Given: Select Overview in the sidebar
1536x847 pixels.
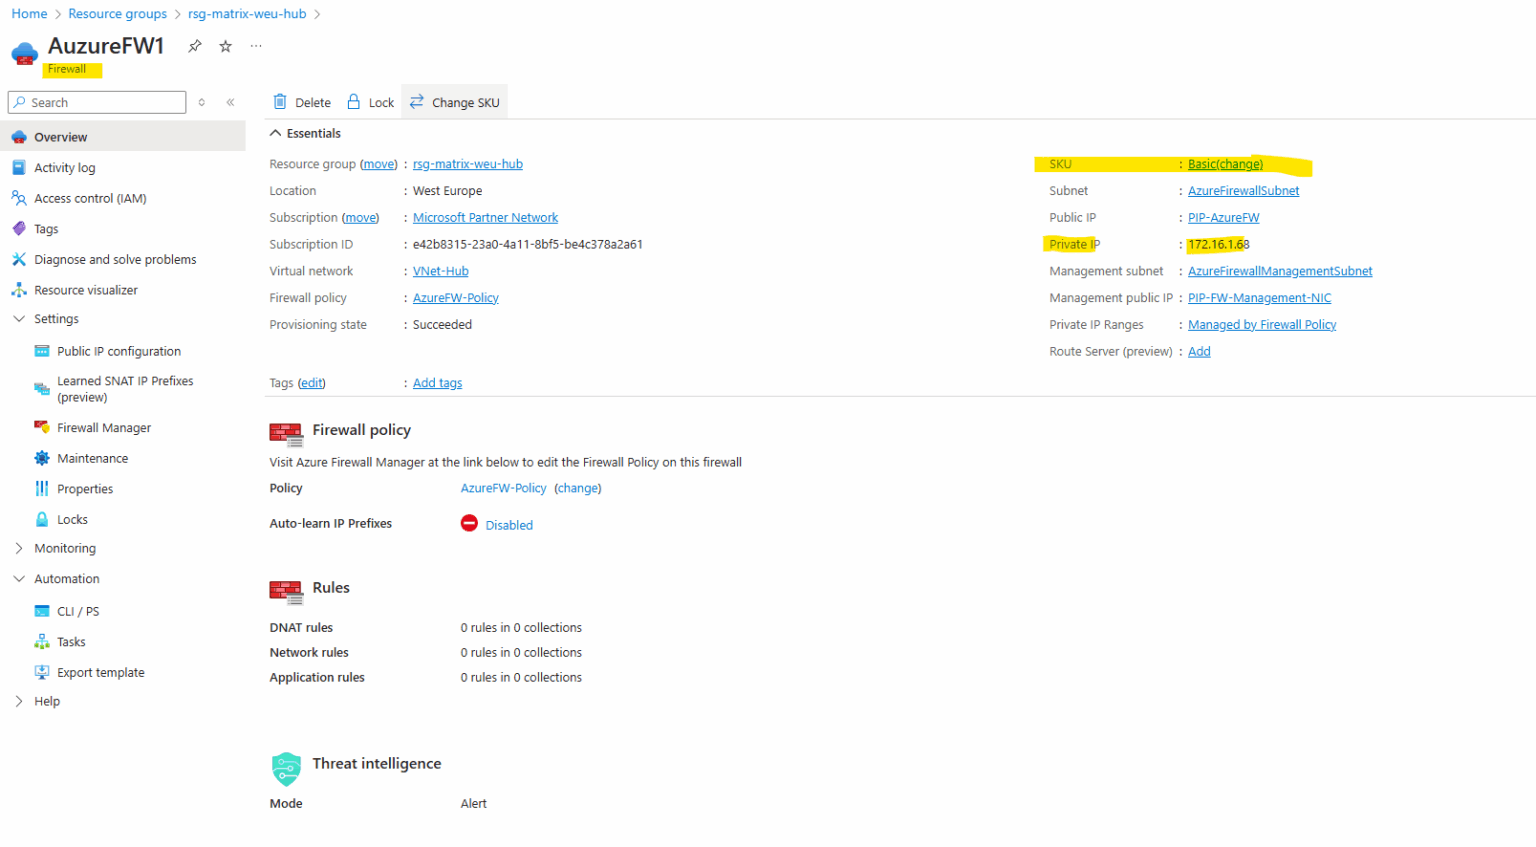Looking at the screenshot, I should [x=62, y=136].
